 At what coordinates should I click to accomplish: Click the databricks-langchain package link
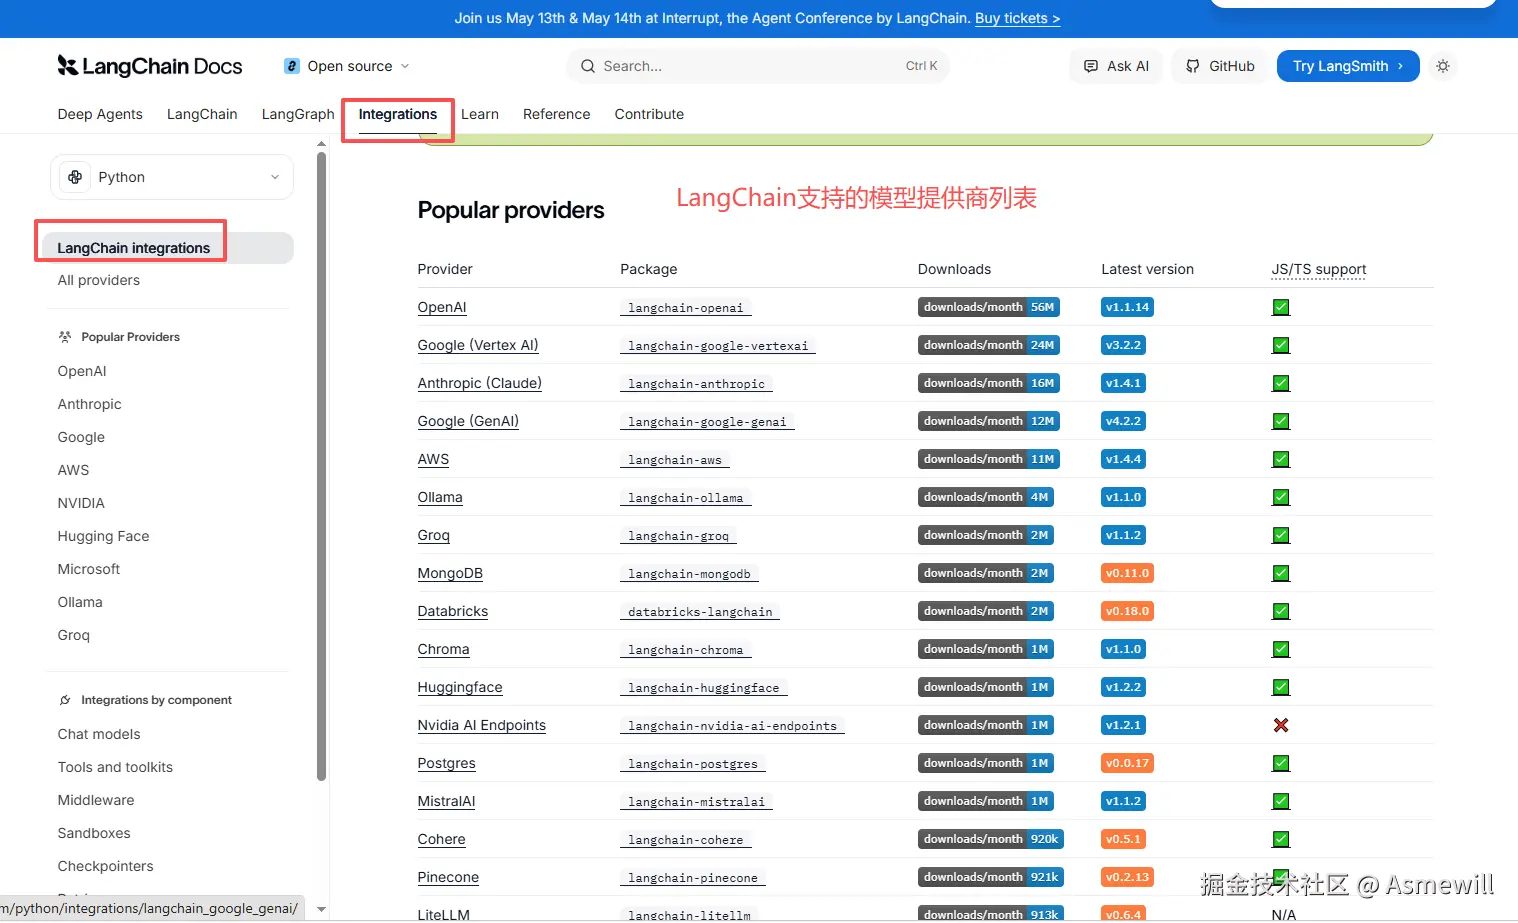(x=700, y=612)
